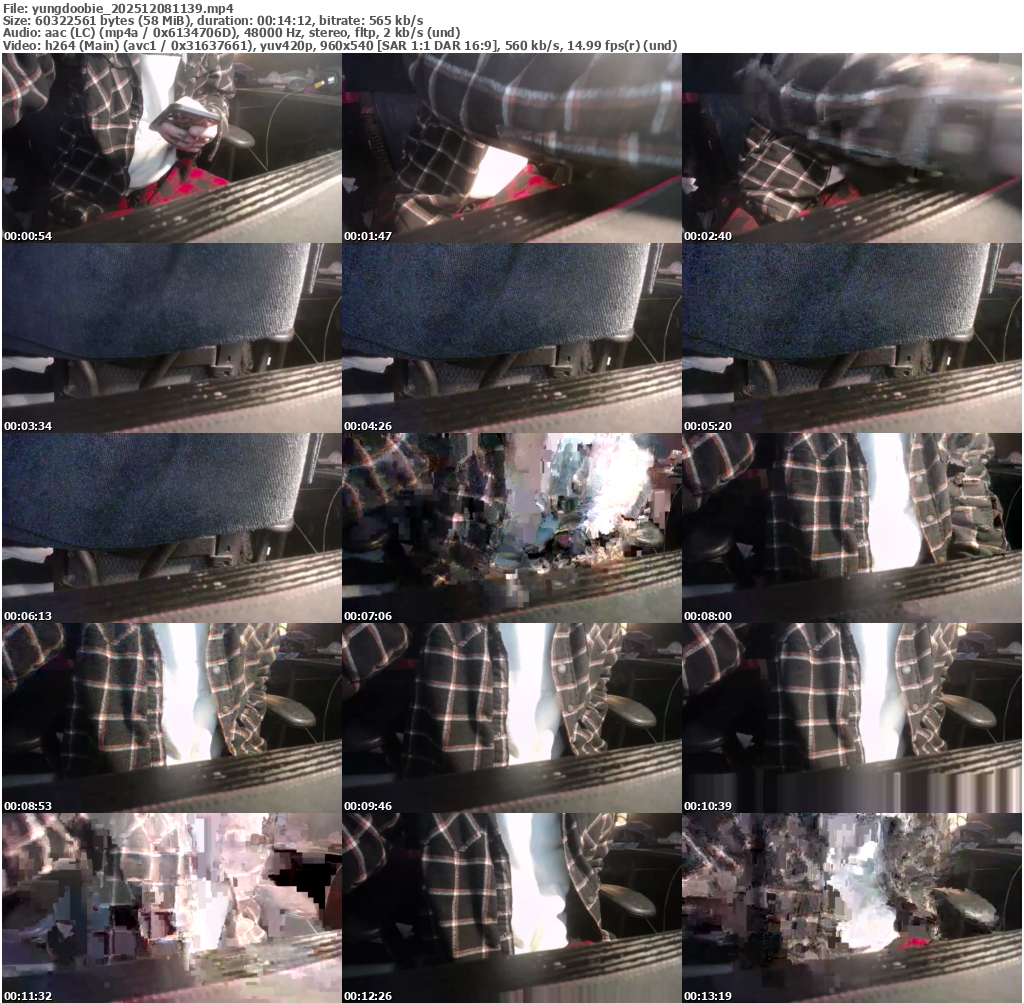The width and height of the screenshot is (1024, 1003).
Task: Select the frame thumbnail at 00:12:26
Action: (x=512, y=908)
